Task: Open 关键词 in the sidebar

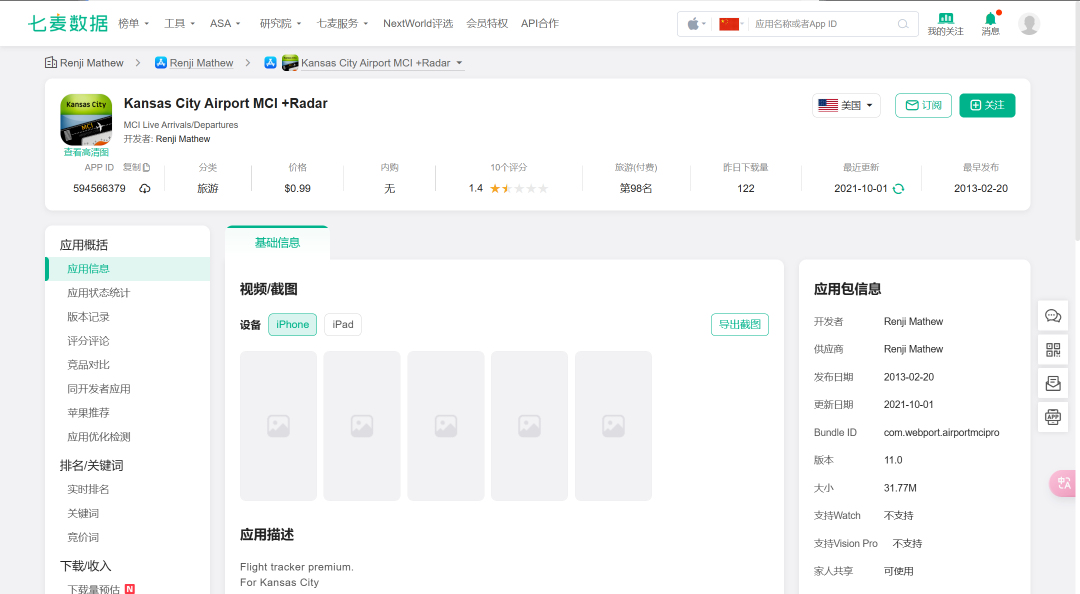Action: [x=83, y=513]
